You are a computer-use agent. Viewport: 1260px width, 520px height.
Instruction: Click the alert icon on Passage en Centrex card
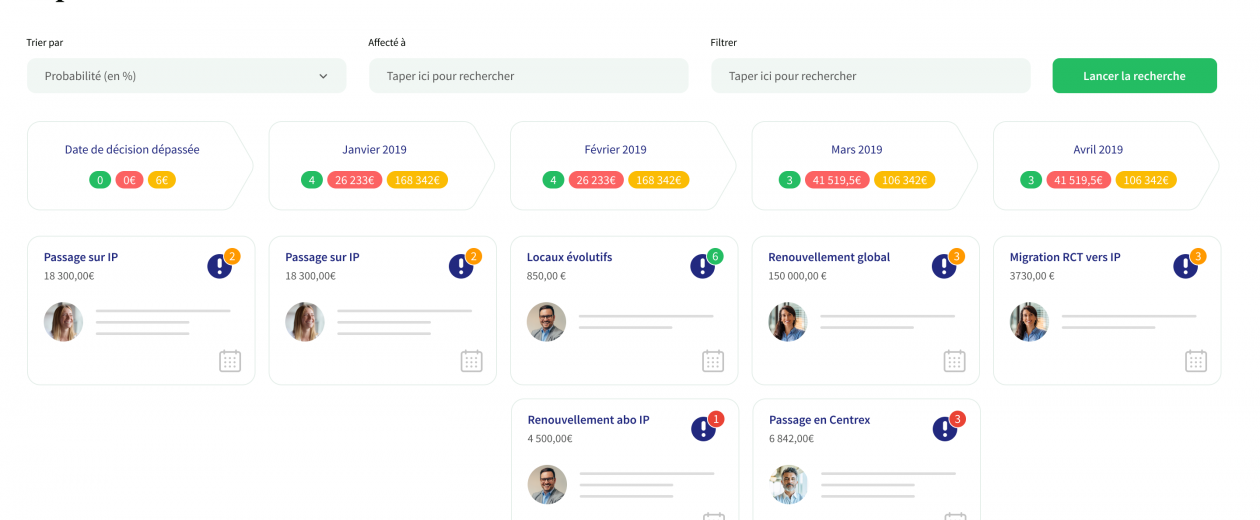click(x=944, y=429)
